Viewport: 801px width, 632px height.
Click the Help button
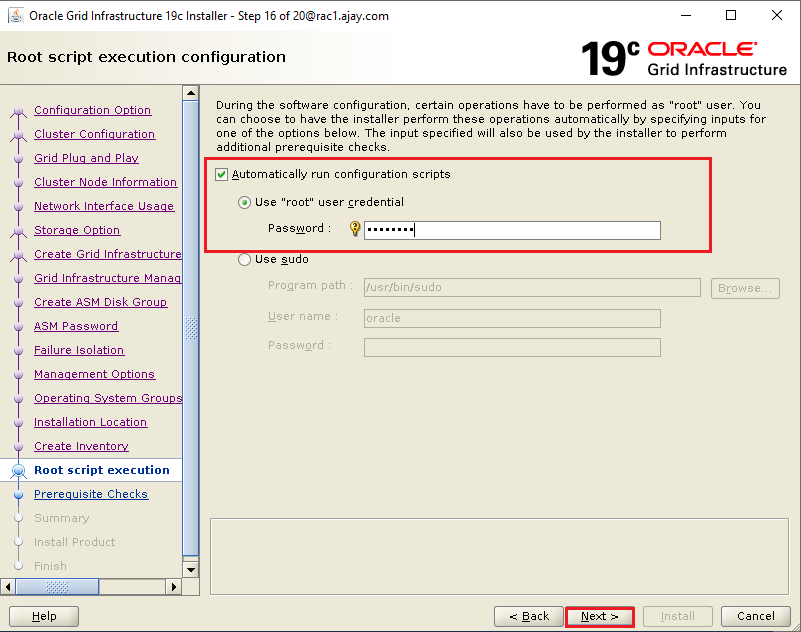click(x=44, y=616)
